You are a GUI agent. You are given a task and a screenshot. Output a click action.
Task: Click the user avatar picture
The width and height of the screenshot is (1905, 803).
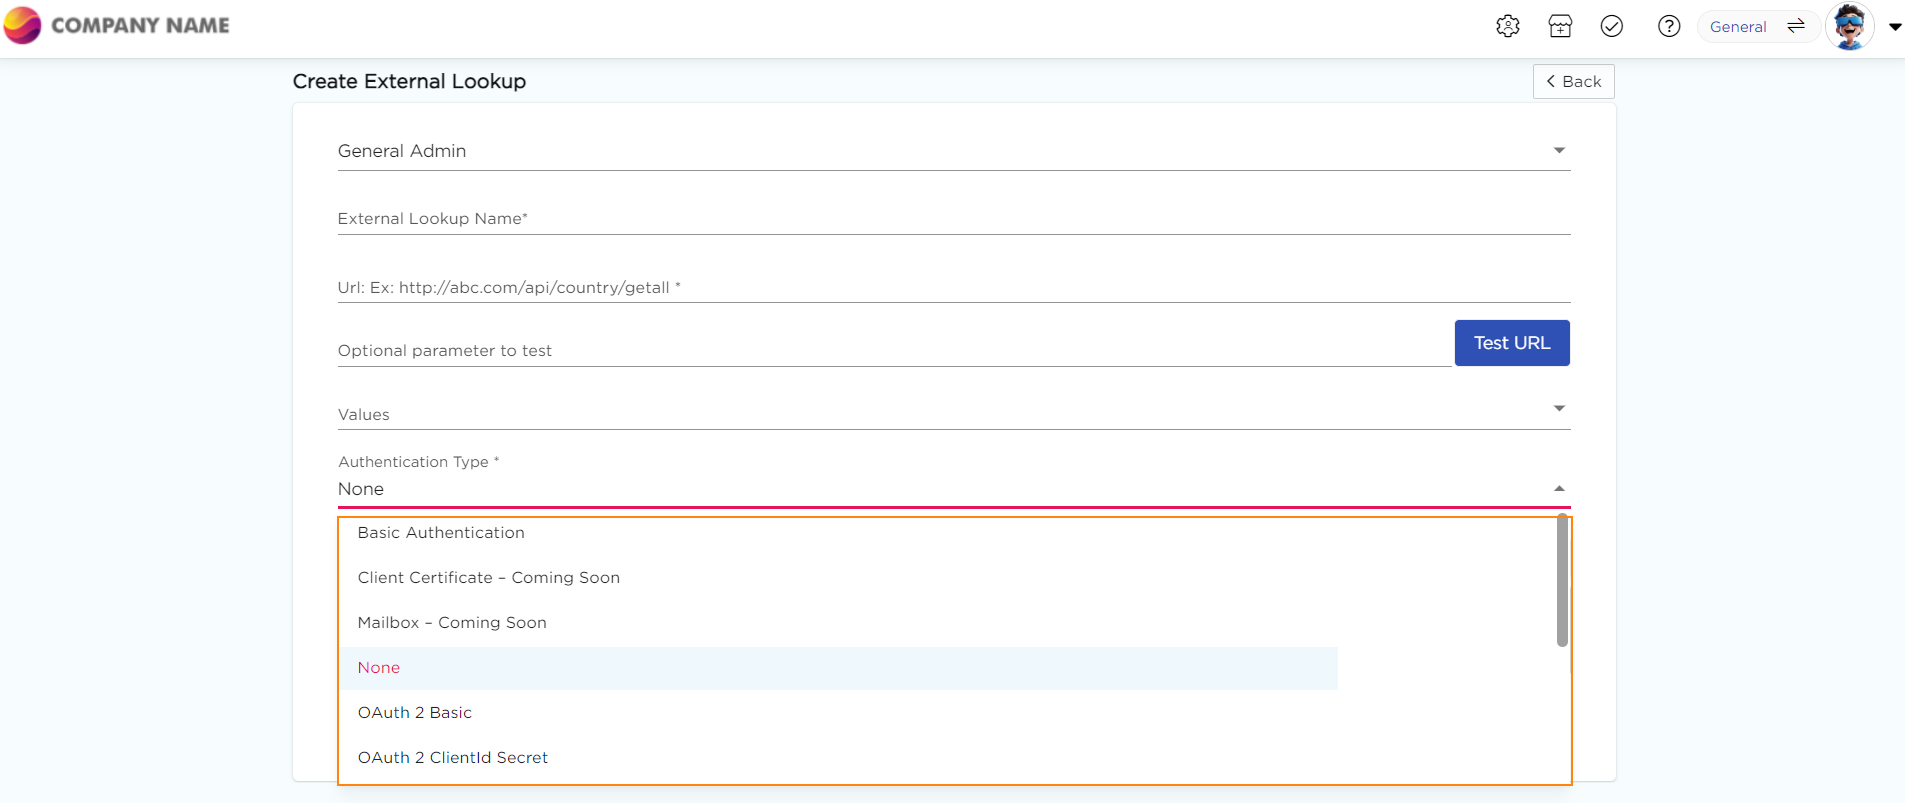point(1849,27)
